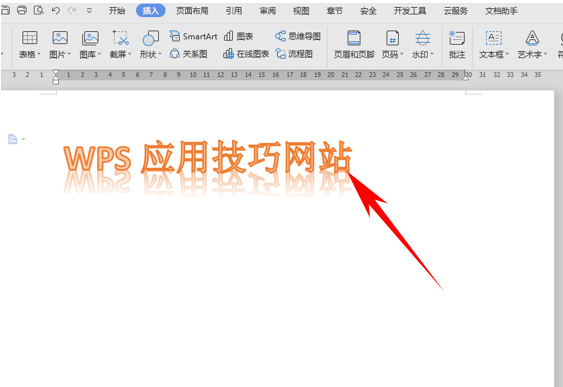Open the 文档助手 tab
This screenshot has height=387, width=563.
point(501,11)
